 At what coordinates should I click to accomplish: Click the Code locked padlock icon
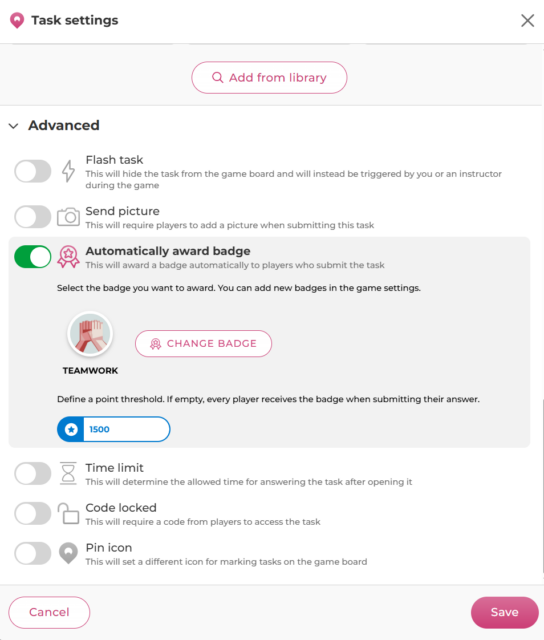(68, 513)
